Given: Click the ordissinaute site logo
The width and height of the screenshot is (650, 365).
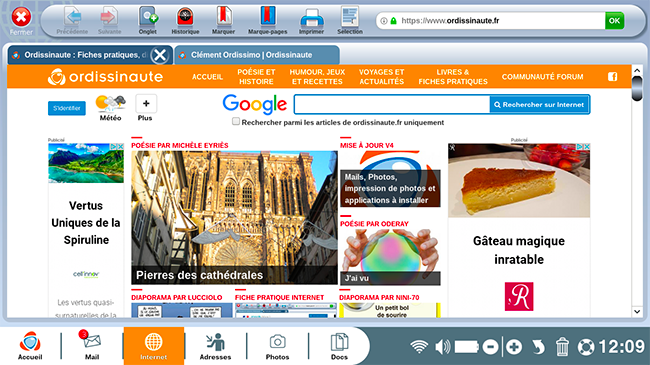Looking at the screenshot, I should click(x=105, y=77).
